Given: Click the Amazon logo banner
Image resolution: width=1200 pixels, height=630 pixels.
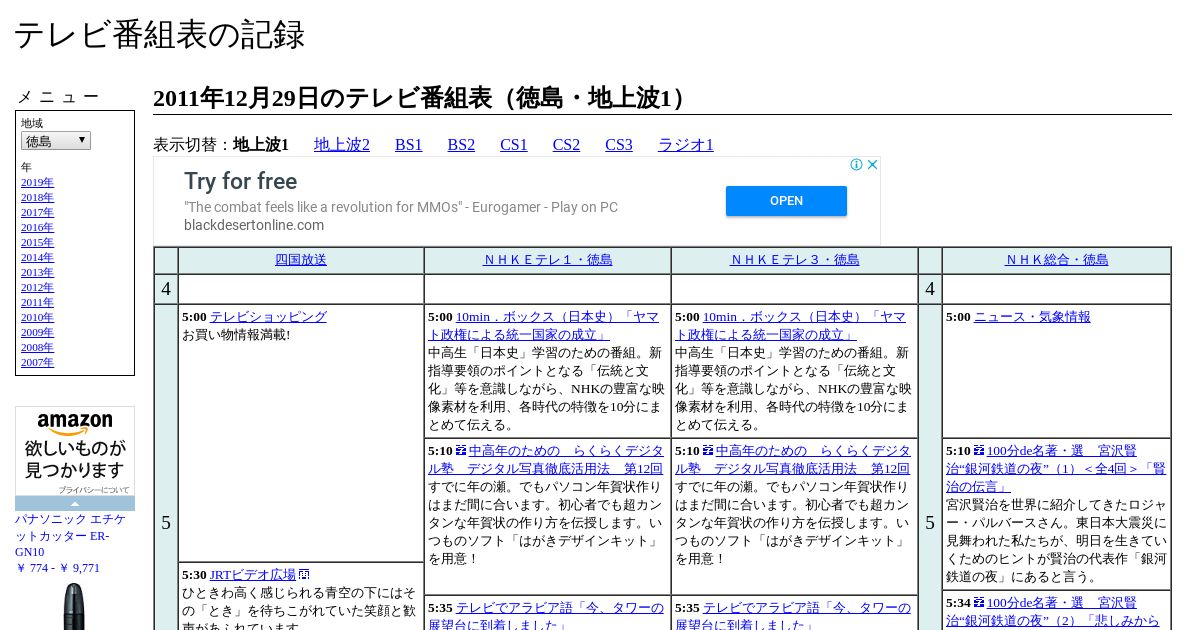Looking at the screenshot, I should 75,452.
